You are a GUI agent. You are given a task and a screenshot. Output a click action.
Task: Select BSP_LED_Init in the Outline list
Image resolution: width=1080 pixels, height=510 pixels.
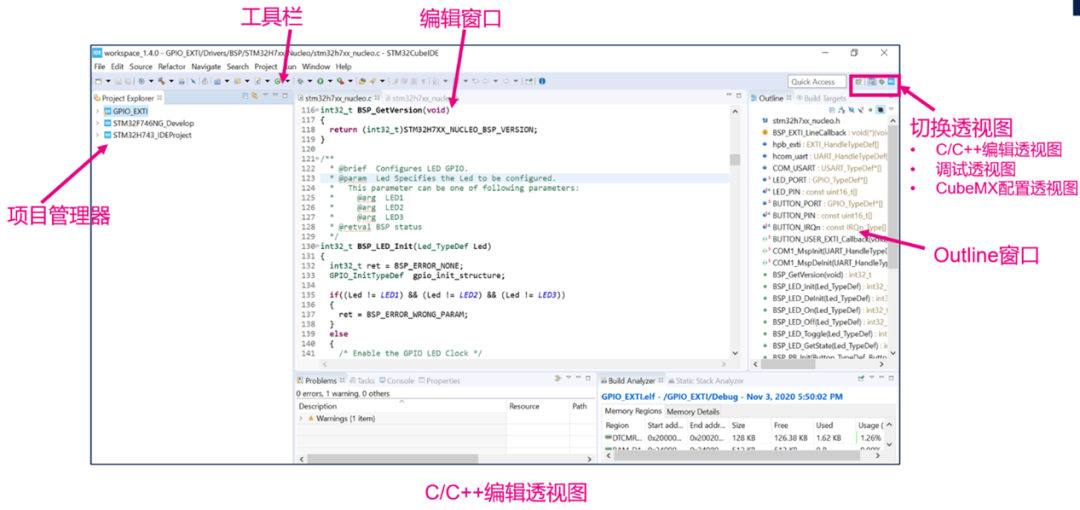825,285
